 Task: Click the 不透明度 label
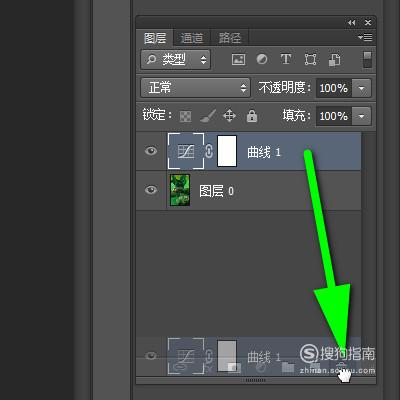click(x=284, y=88)
